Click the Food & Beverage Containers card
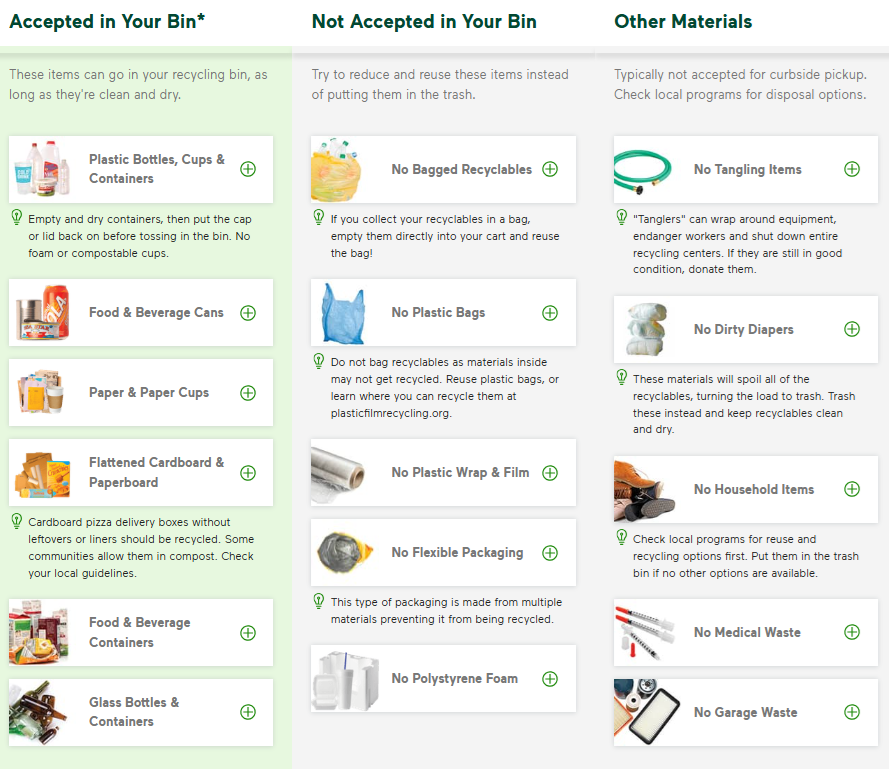889x769 pixels. [x=140, y=632]
